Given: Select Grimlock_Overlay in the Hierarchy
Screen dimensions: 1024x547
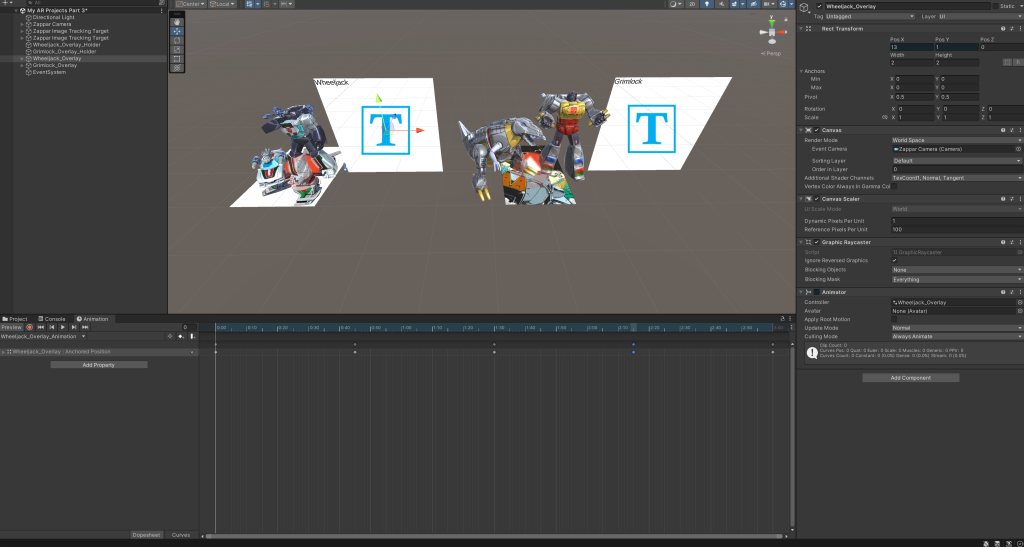Looking at the screenshot, I should [x=54, y=65].
